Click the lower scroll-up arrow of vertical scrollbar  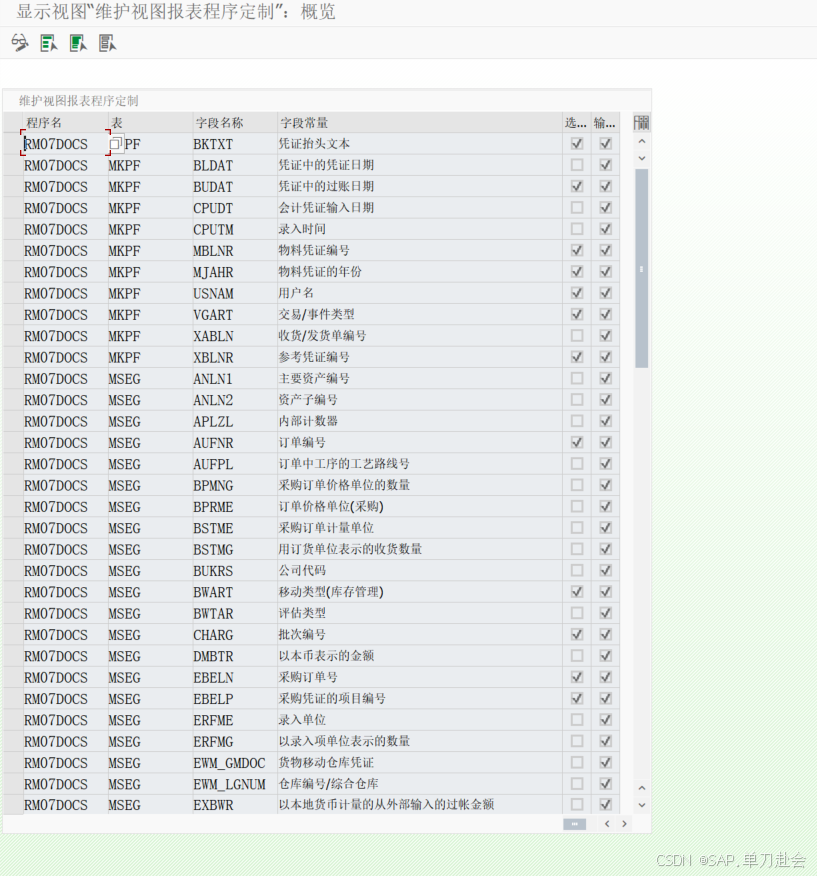click(642, 788)
